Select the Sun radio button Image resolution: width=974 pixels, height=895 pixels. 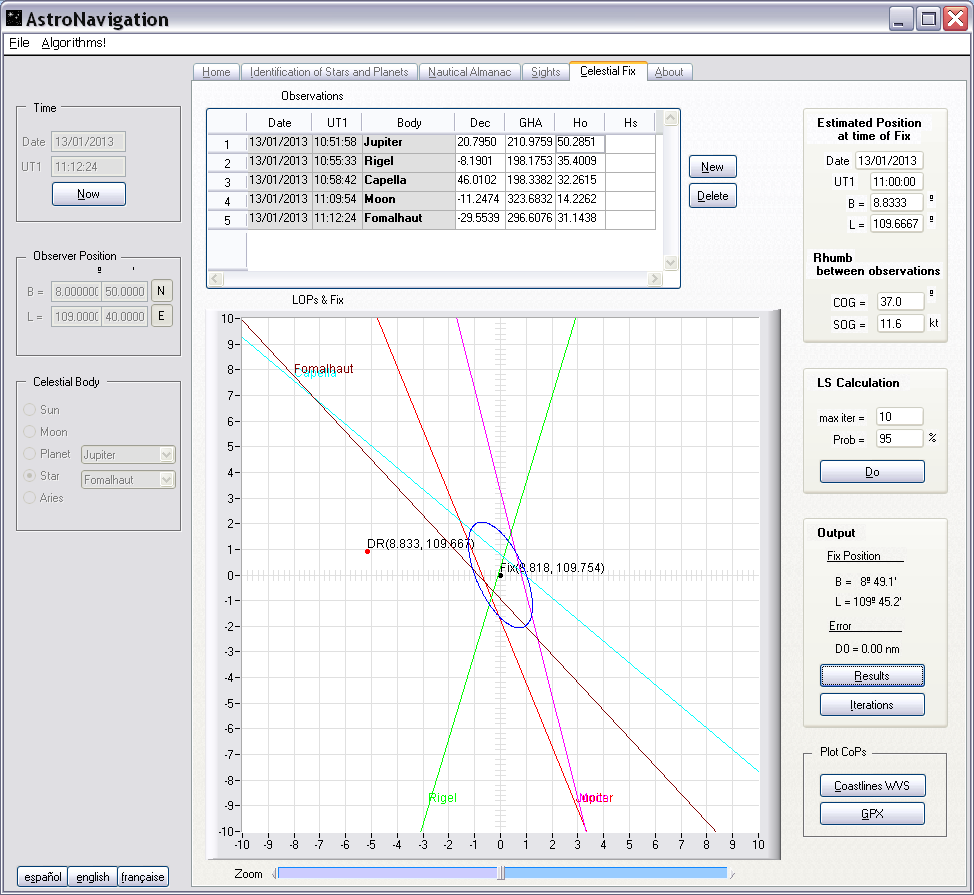[30, 410]
